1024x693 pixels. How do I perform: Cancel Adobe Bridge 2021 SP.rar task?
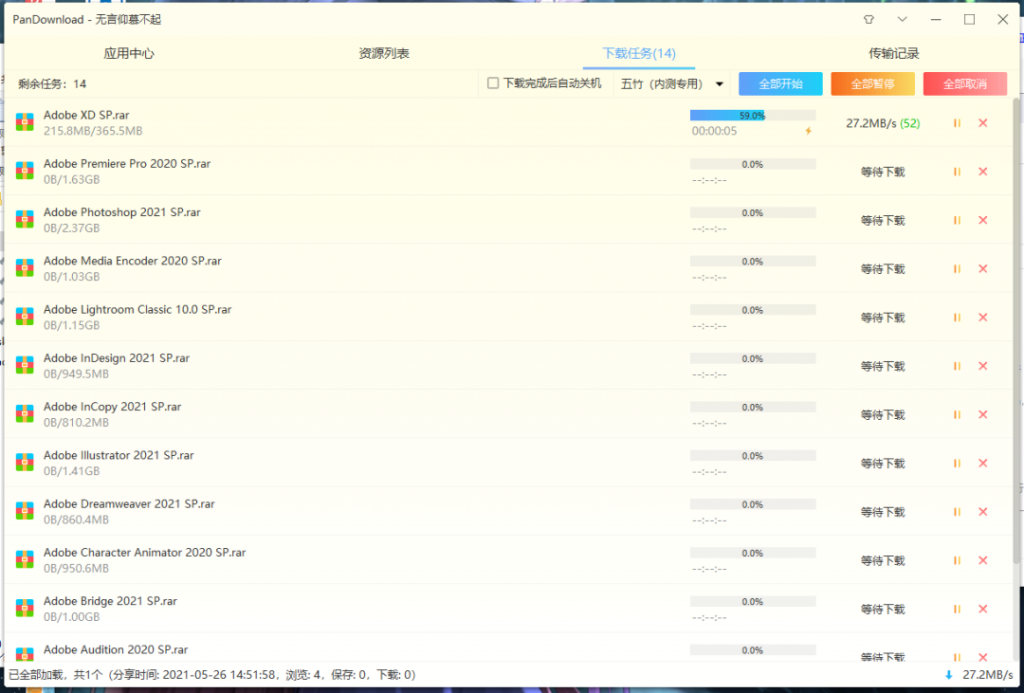982,609
